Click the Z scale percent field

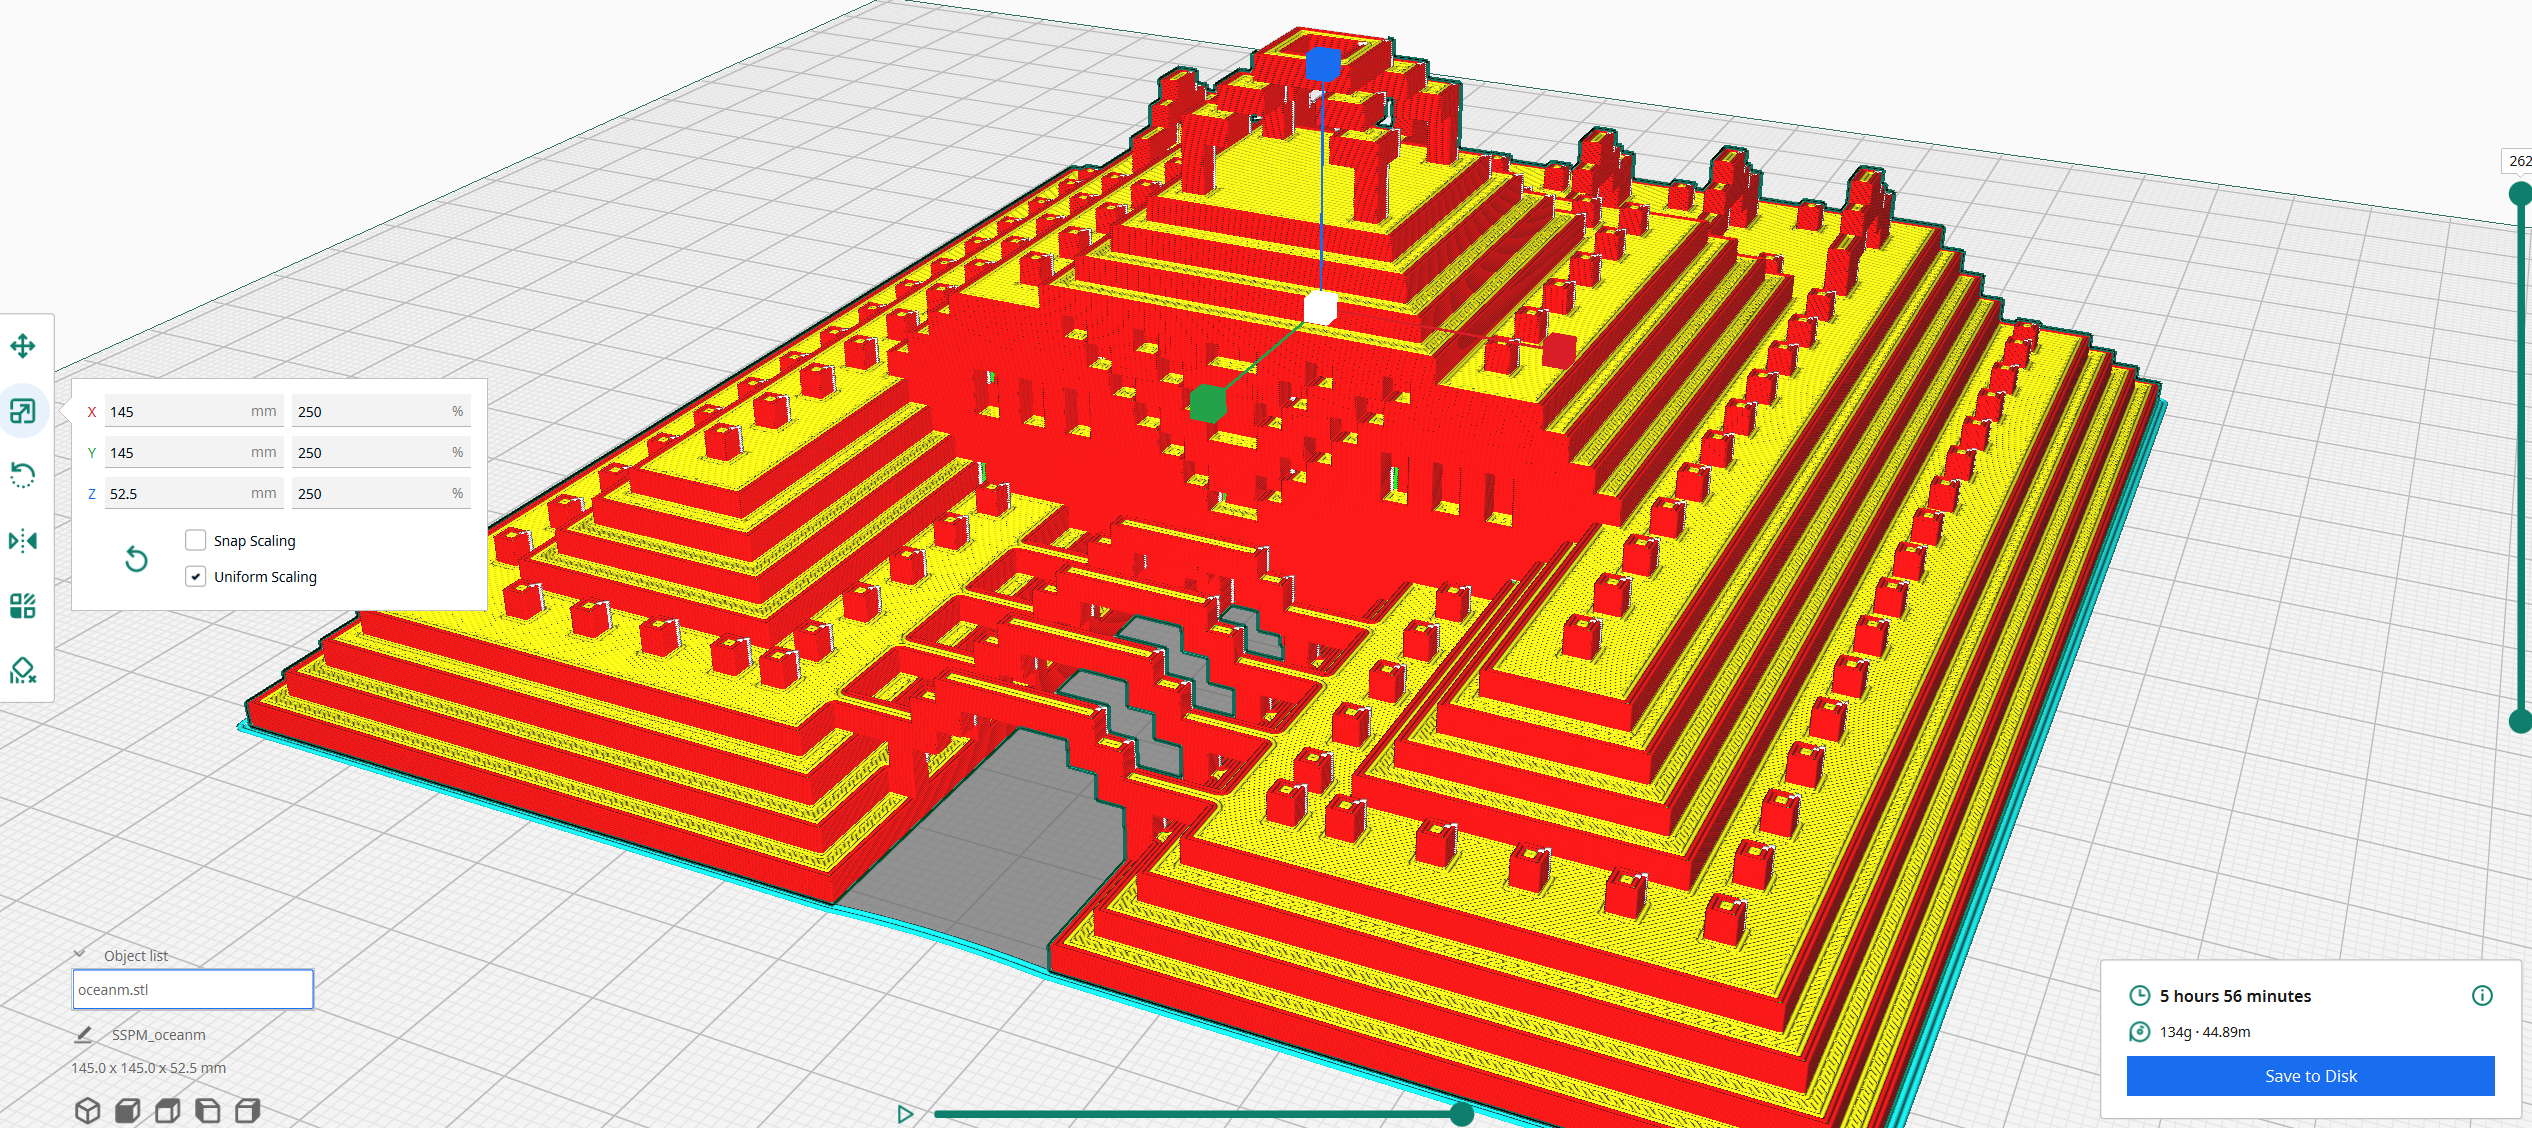381,493
